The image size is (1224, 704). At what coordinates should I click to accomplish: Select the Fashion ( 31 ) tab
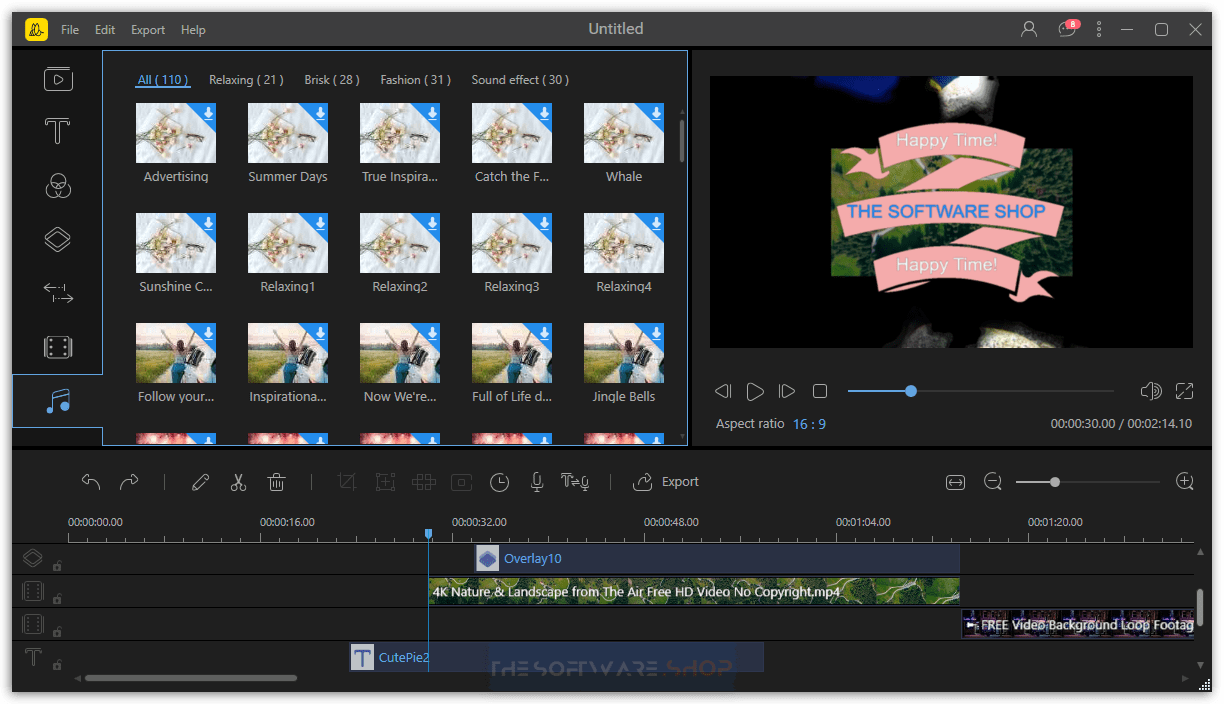click(415, 80)
